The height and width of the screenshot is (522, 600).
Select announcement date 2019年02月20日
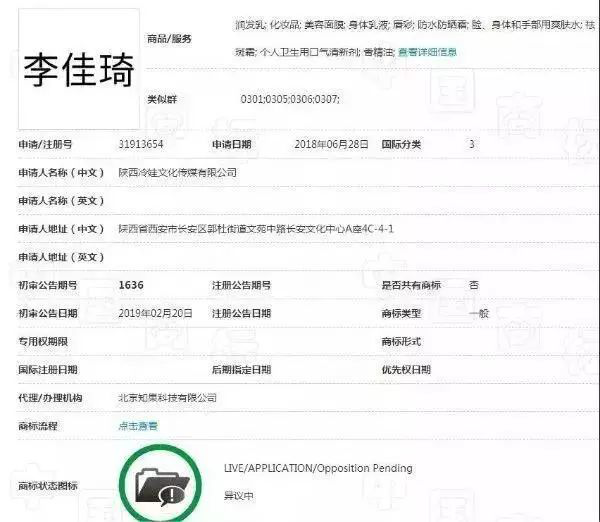tap(155, 313)
